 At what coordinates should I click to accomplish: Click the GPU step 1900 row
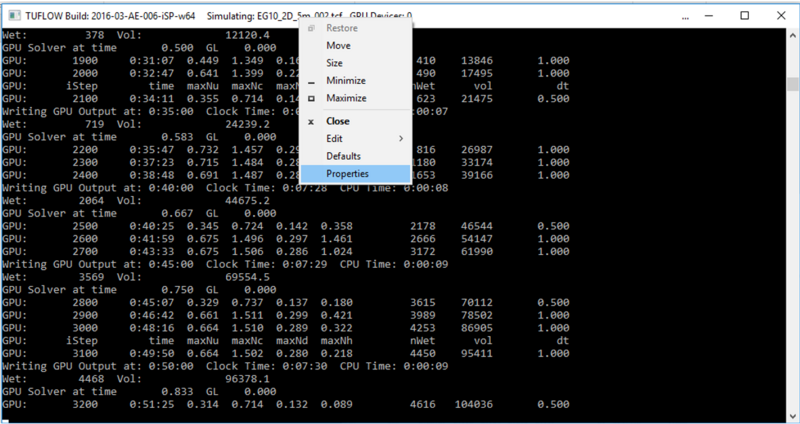tap(286, 60)
